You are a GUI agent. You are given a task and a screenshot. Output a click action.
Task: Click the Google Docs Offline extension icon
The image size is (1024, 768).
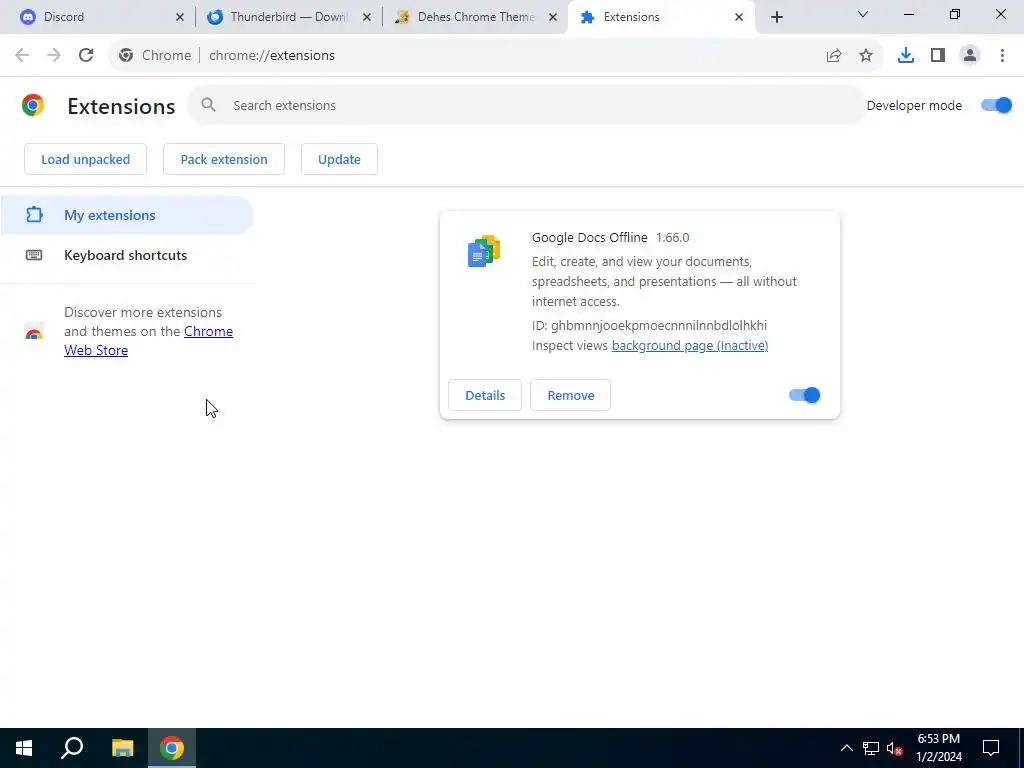[x=484, y=251]
